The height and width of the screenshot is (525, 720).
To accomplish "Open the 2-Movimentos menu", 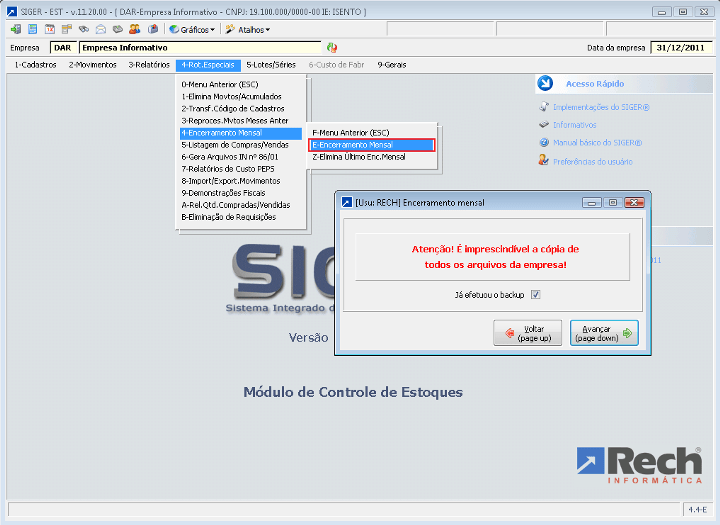I will [x=92, y=65].
